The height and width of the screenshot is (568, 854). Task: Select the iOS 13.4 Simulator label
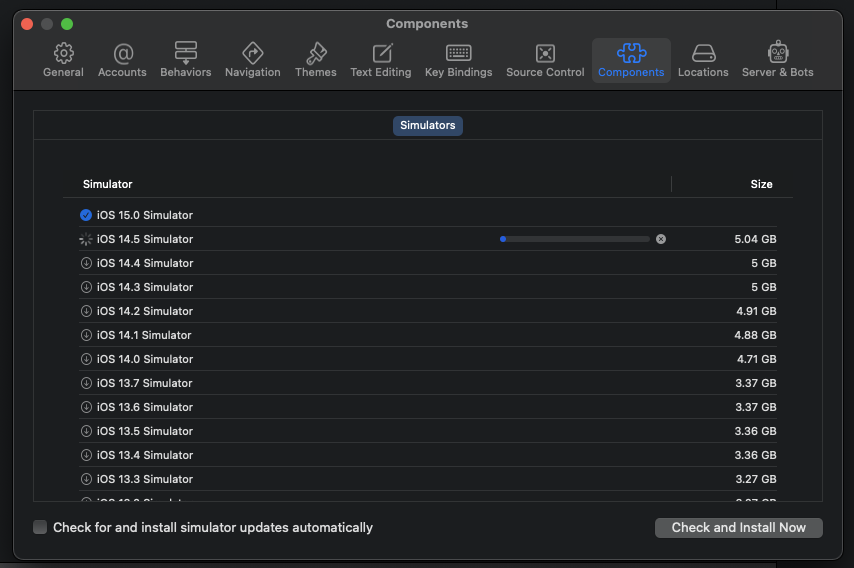[145, 455]
